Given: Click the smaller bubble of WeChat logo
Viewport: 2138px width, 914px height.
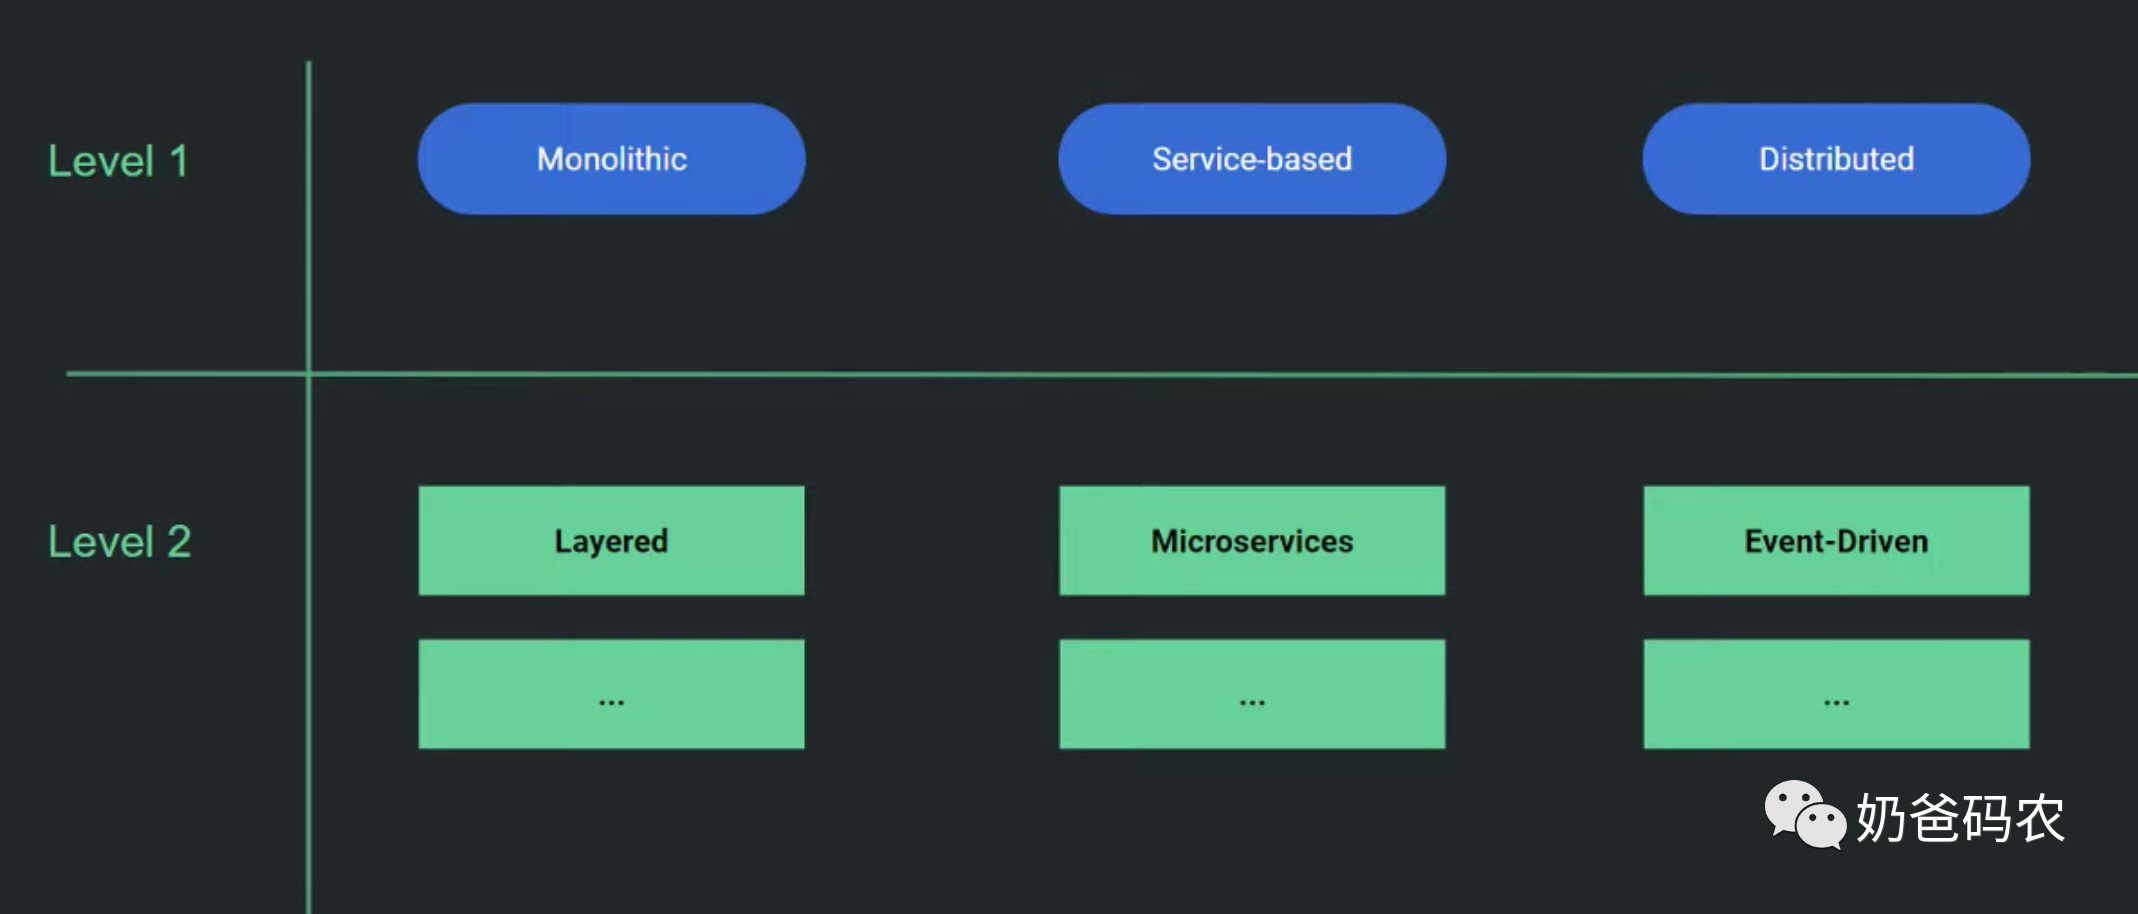Looking at the screenshot, I should pyautogui.click(x=1821, y=826).
